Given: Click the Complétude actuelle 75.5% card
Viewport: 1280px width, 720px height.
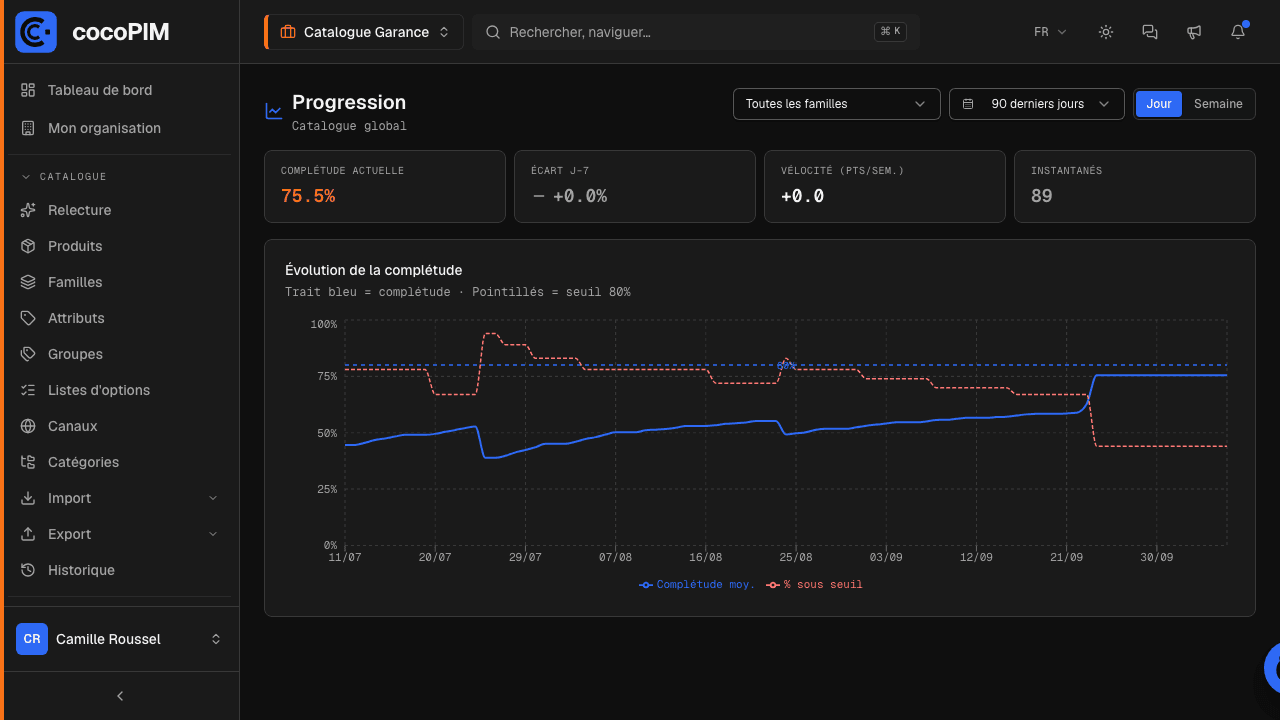Looking at the screenshot, I should pyautogui.click(x=385, y=186).
